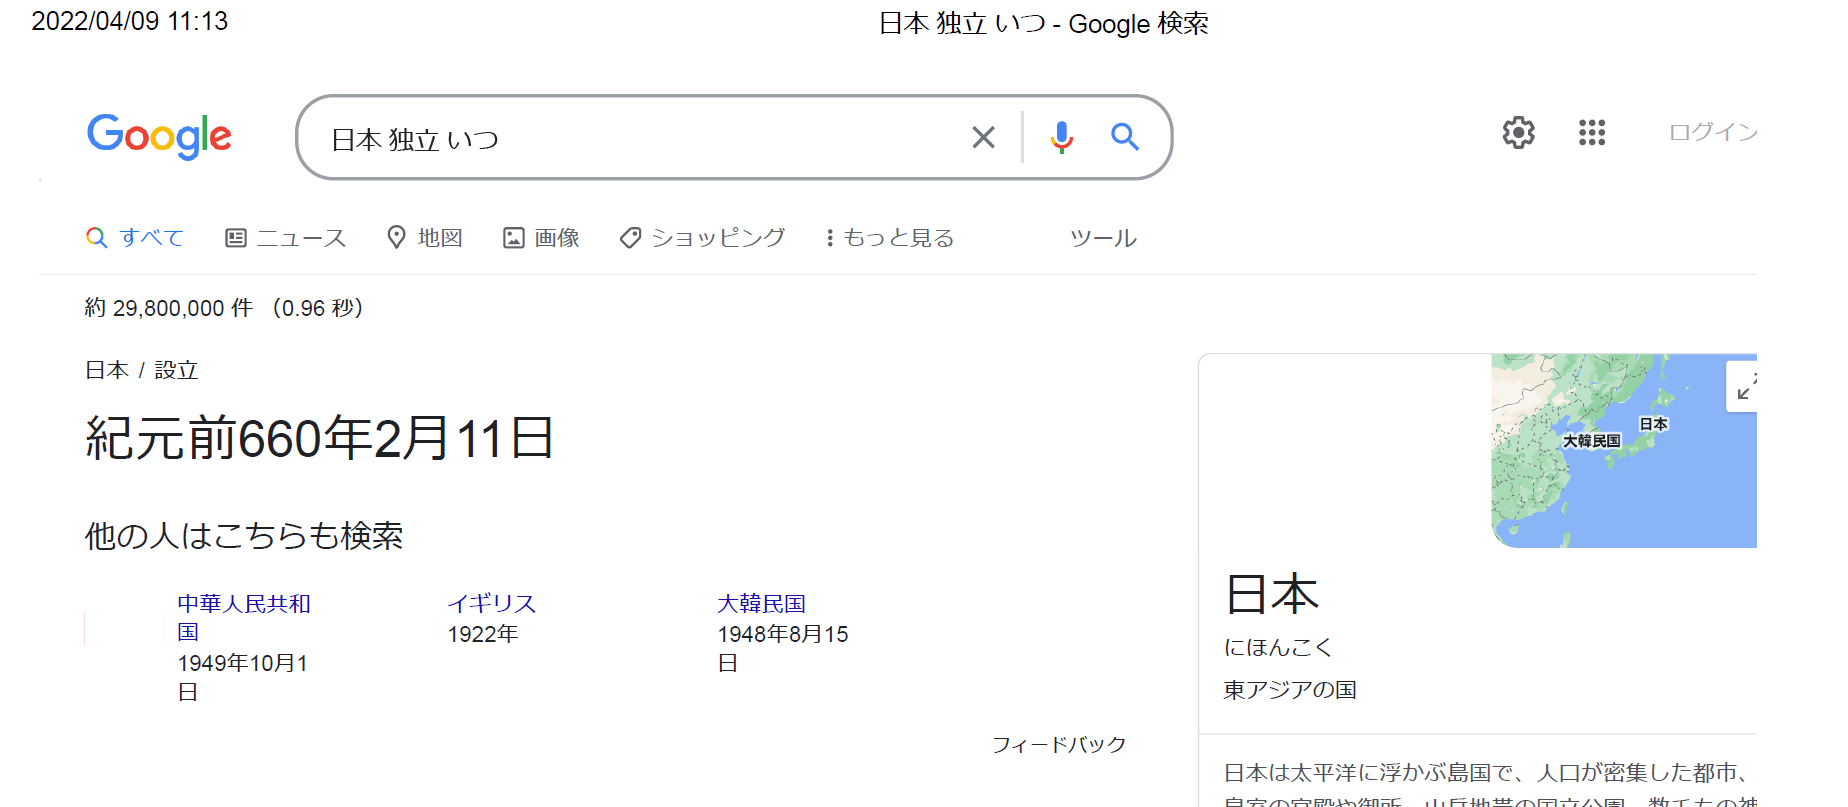Click the フィードバック link

[1058, 744]
